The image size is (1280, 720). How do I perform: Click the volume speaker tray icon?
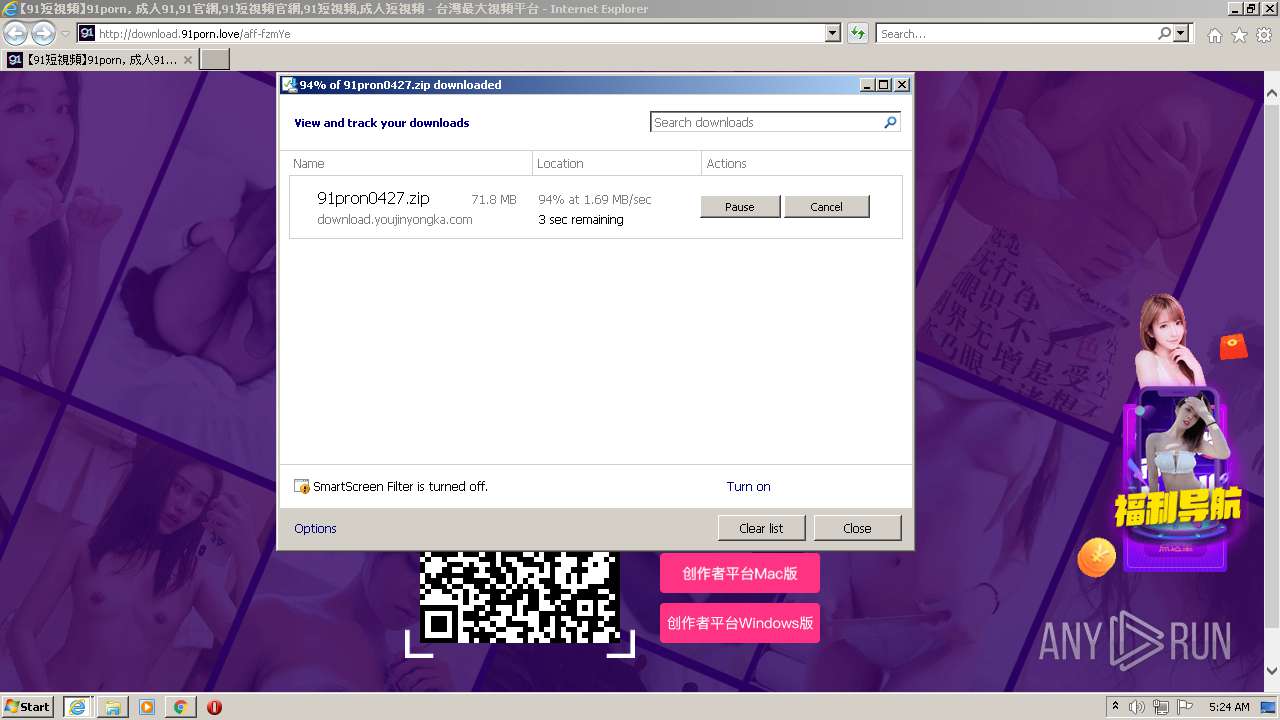tap(1137, 706)
